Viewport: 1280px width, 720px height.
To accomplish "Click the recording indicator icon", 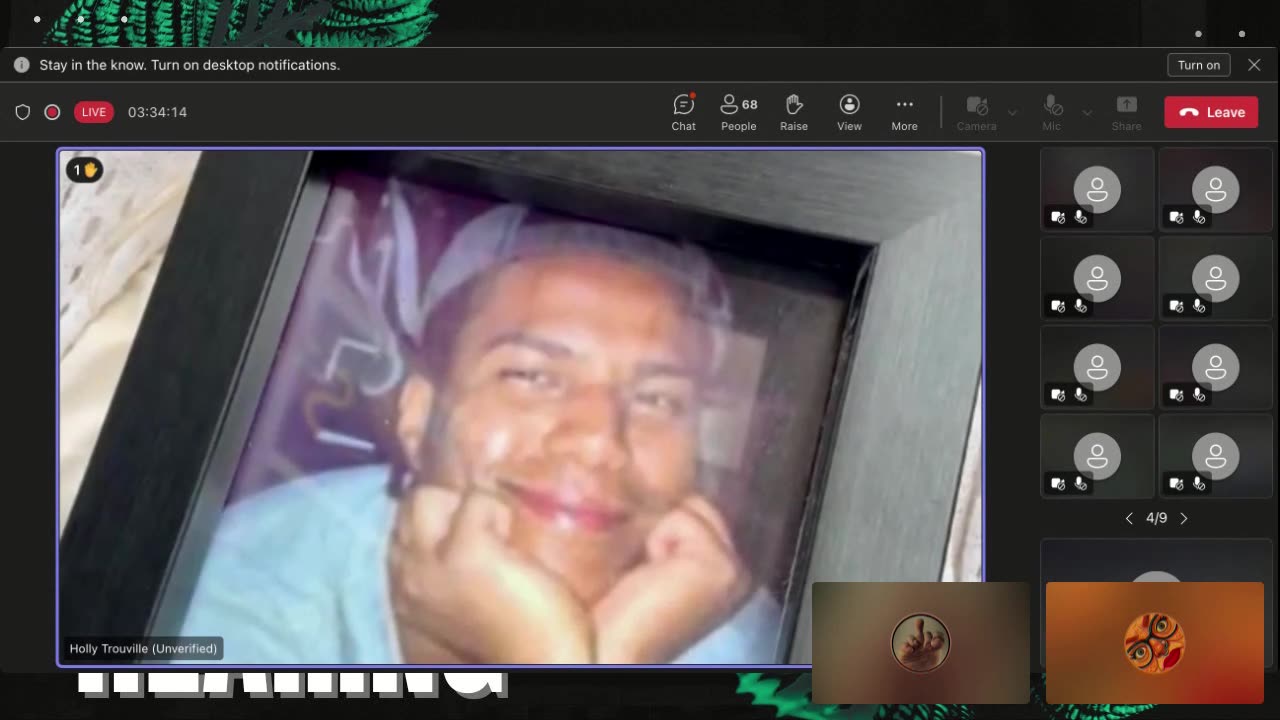I will (x=52, y=112).
